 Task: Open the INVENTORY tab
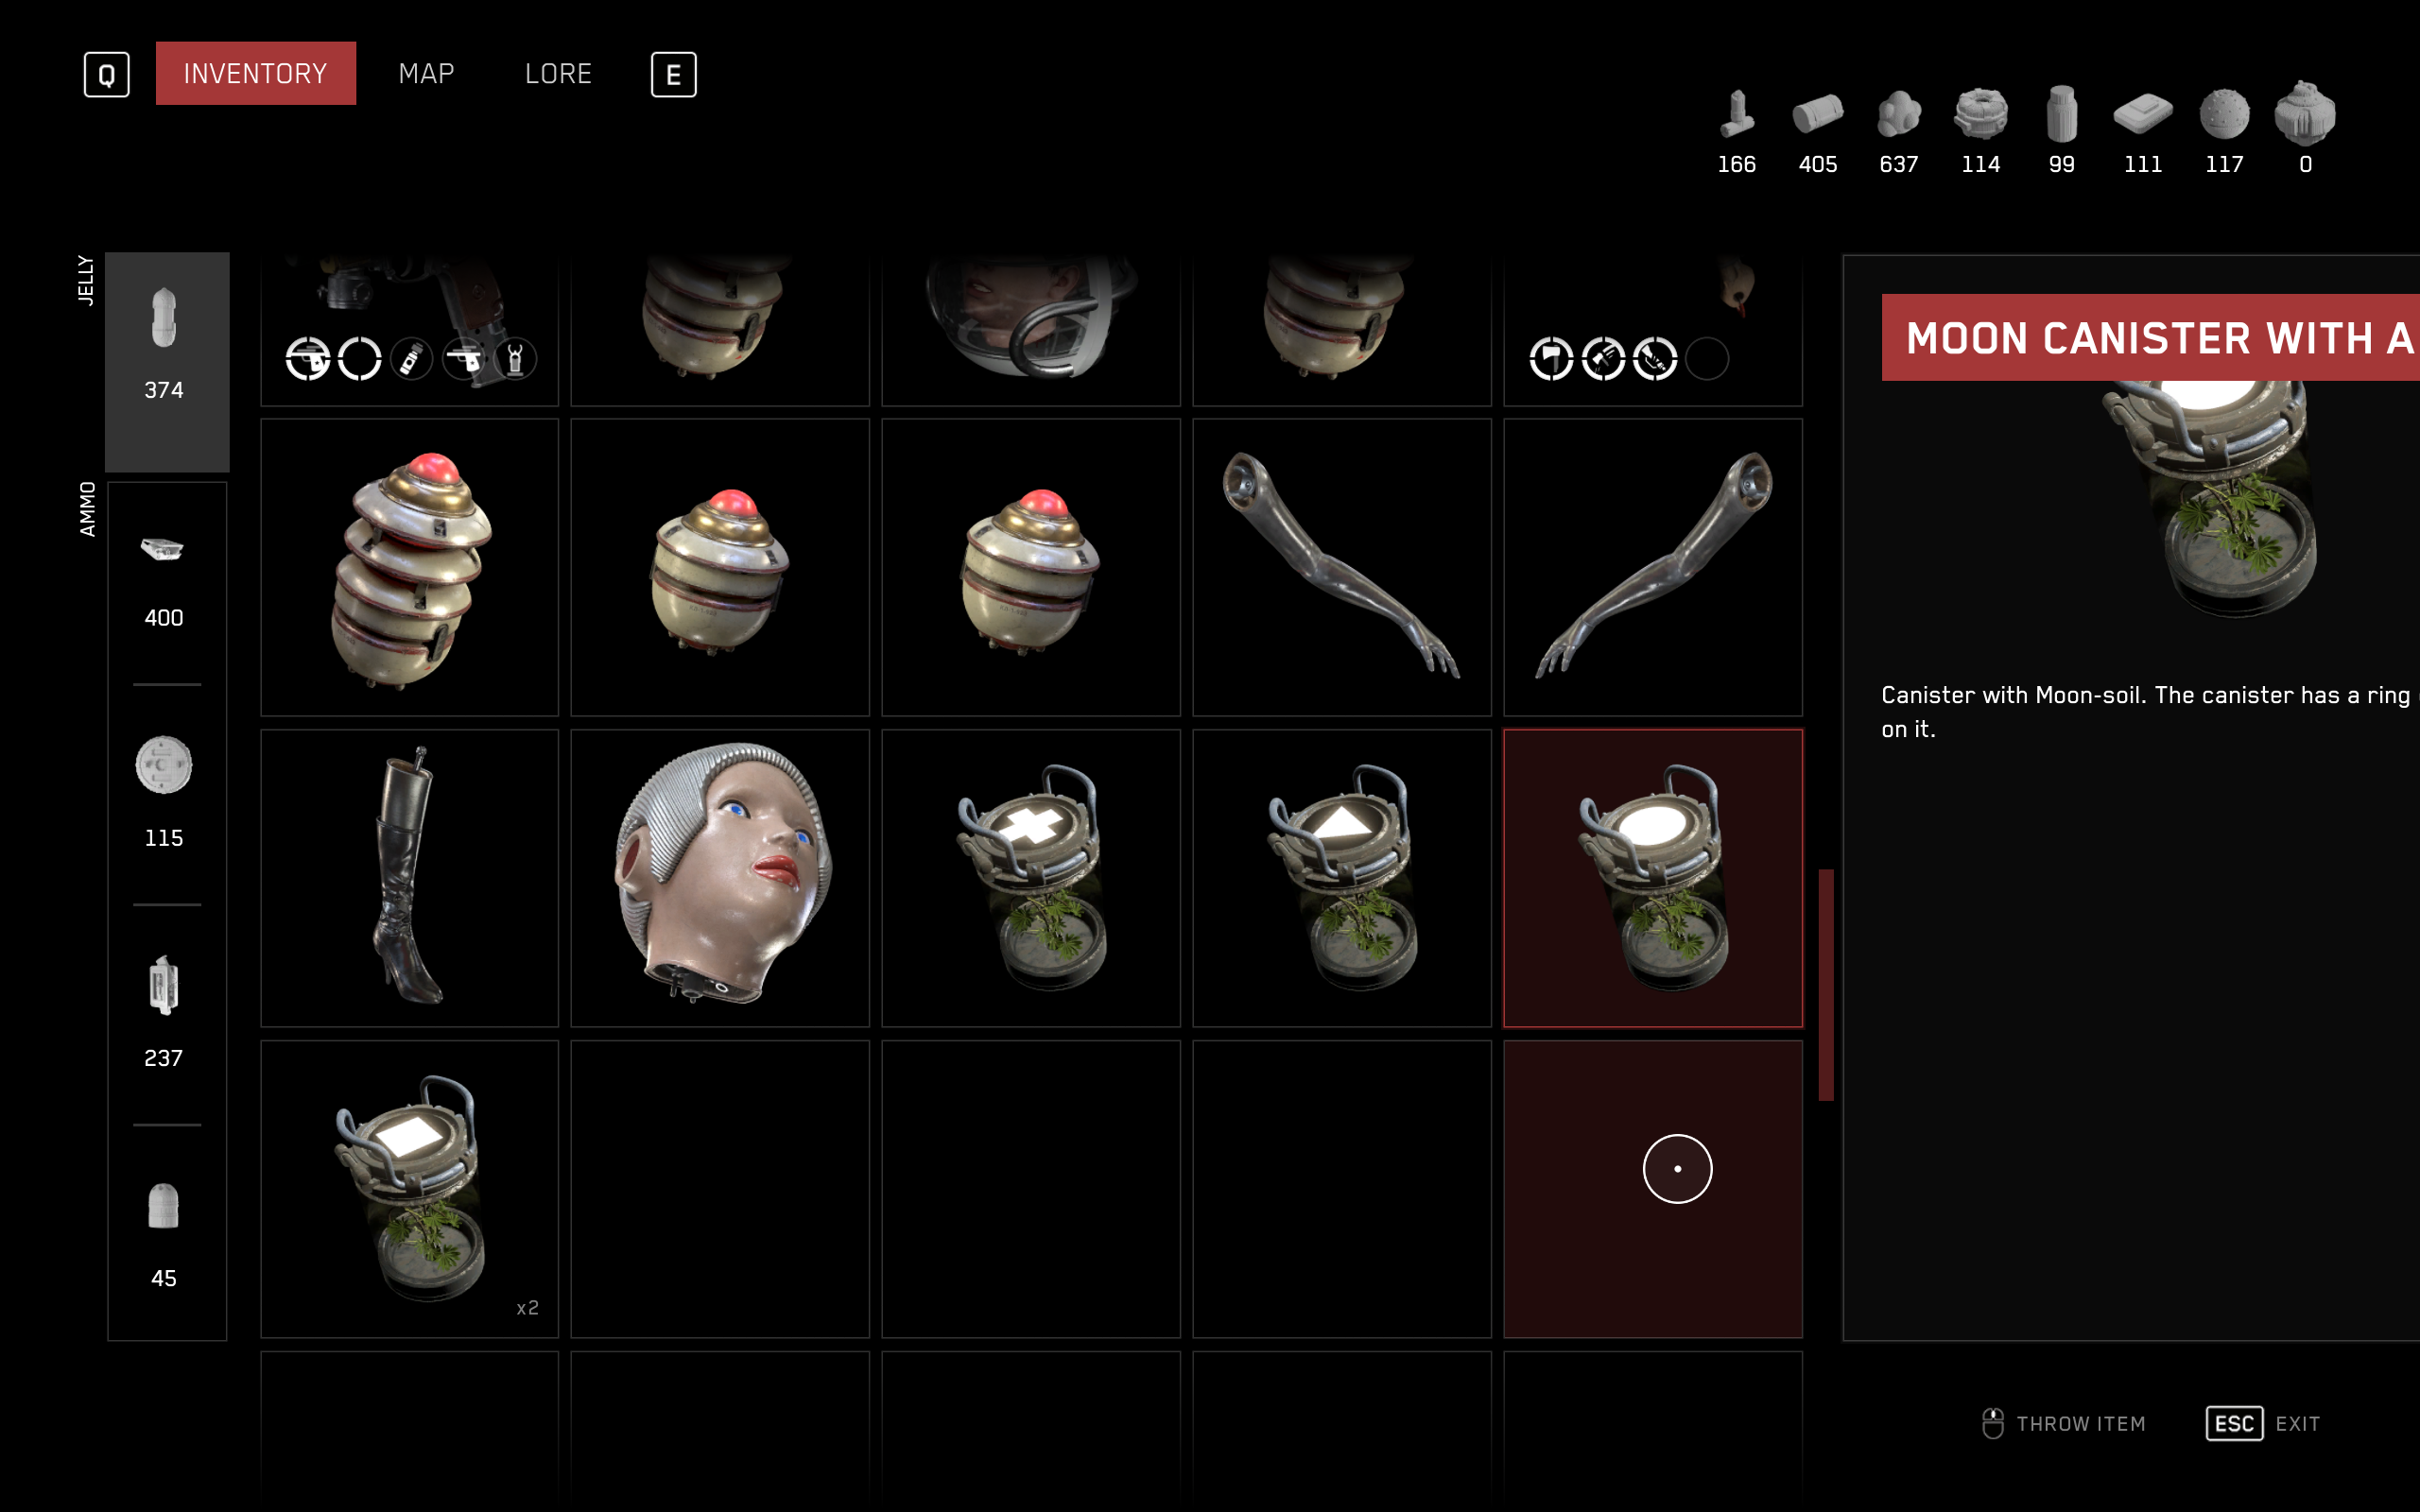[x=256, y=73]
